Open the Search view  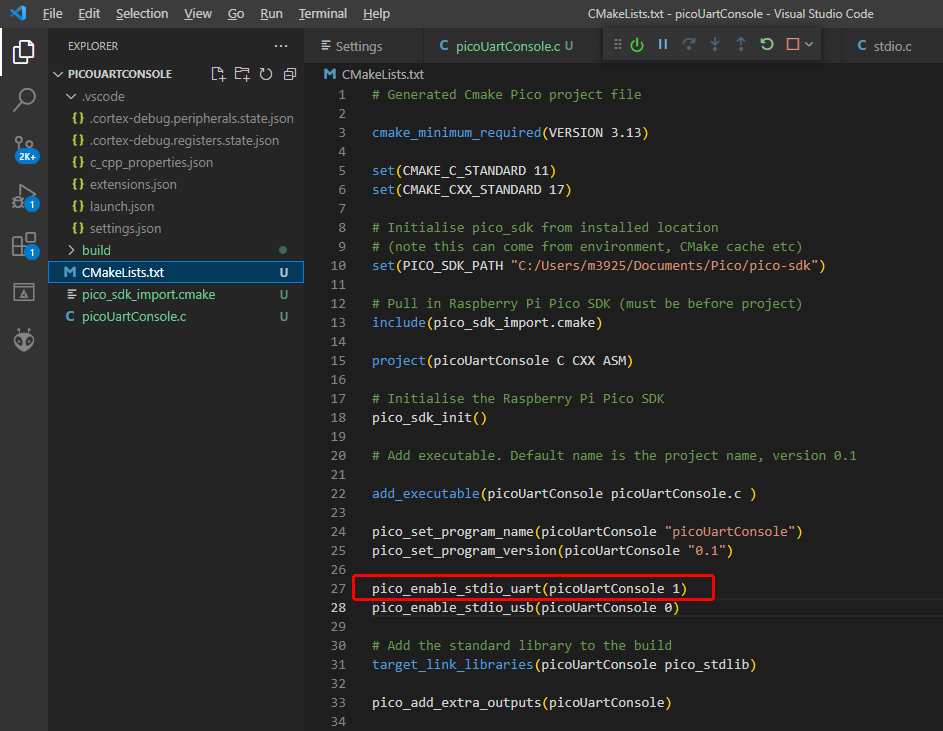pyautogui.click(x=22, y=100)
